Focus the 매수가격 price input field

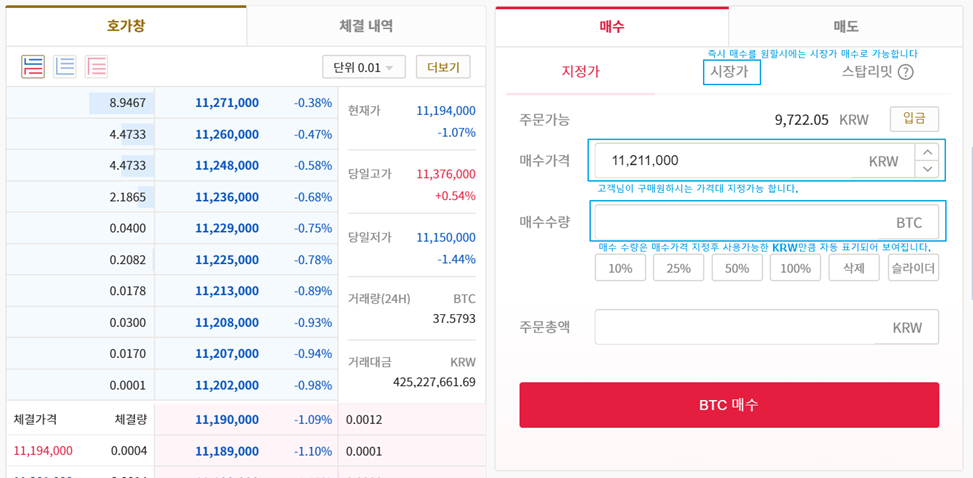click(x=755, y=161)
